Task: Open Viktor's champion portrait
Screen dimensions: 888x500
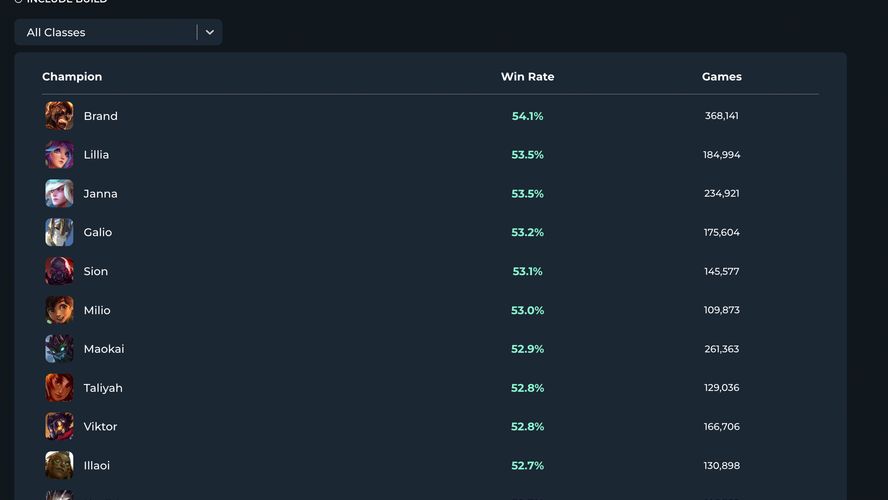Action: tap(59, 426)
